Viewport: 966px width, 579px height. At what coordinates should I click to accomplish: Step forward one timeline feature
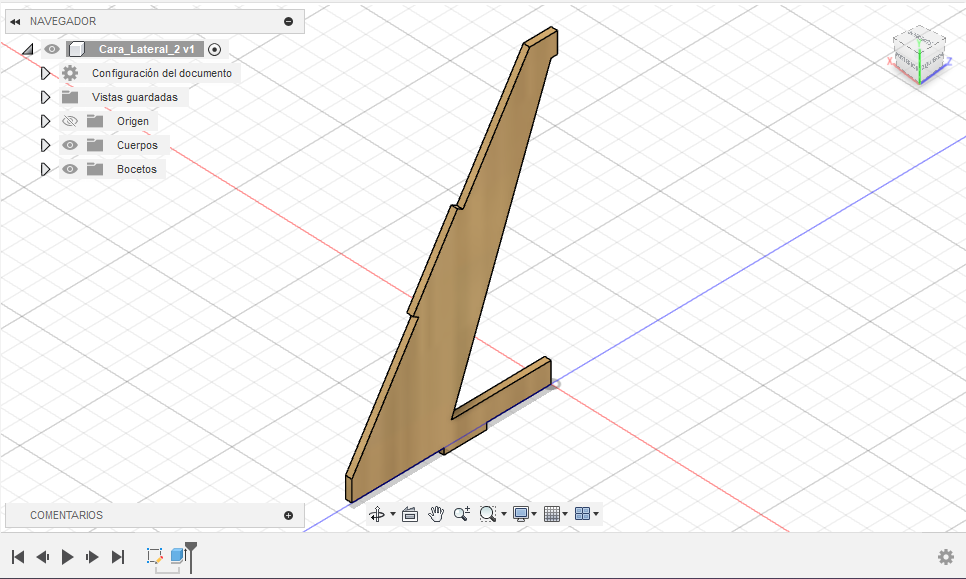click(92, 557)
